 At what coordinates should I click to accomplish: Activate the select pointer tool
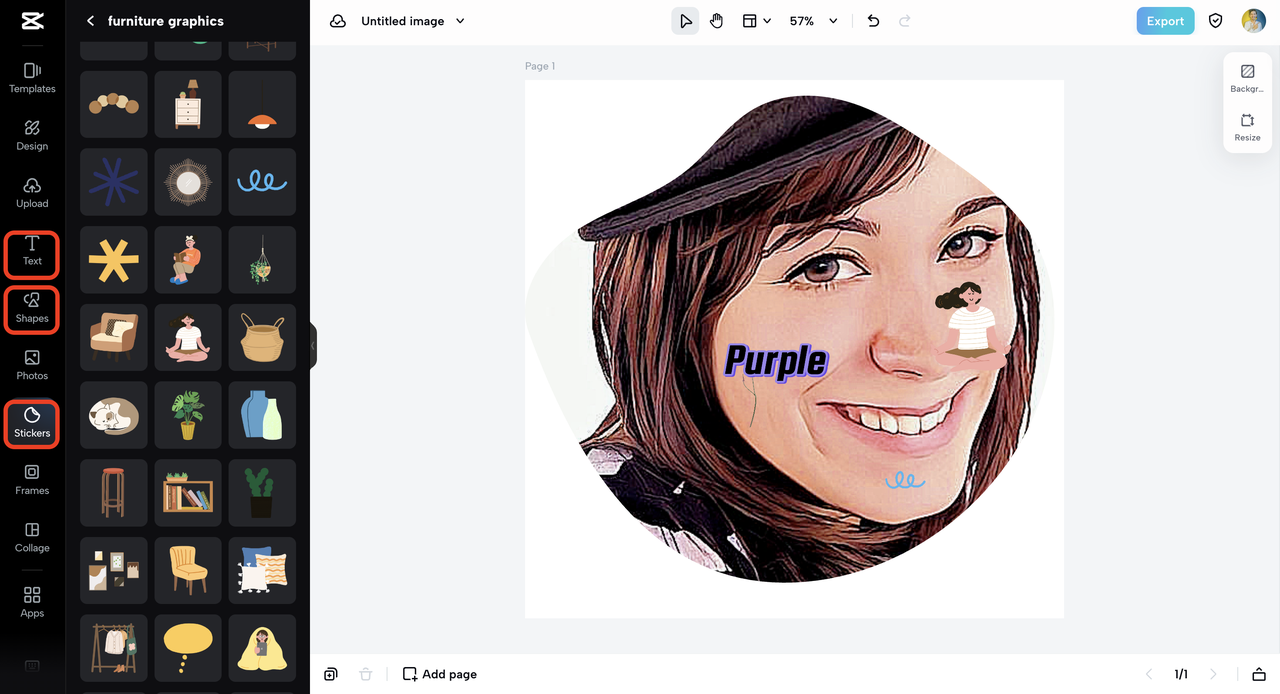tap(685, 21)
